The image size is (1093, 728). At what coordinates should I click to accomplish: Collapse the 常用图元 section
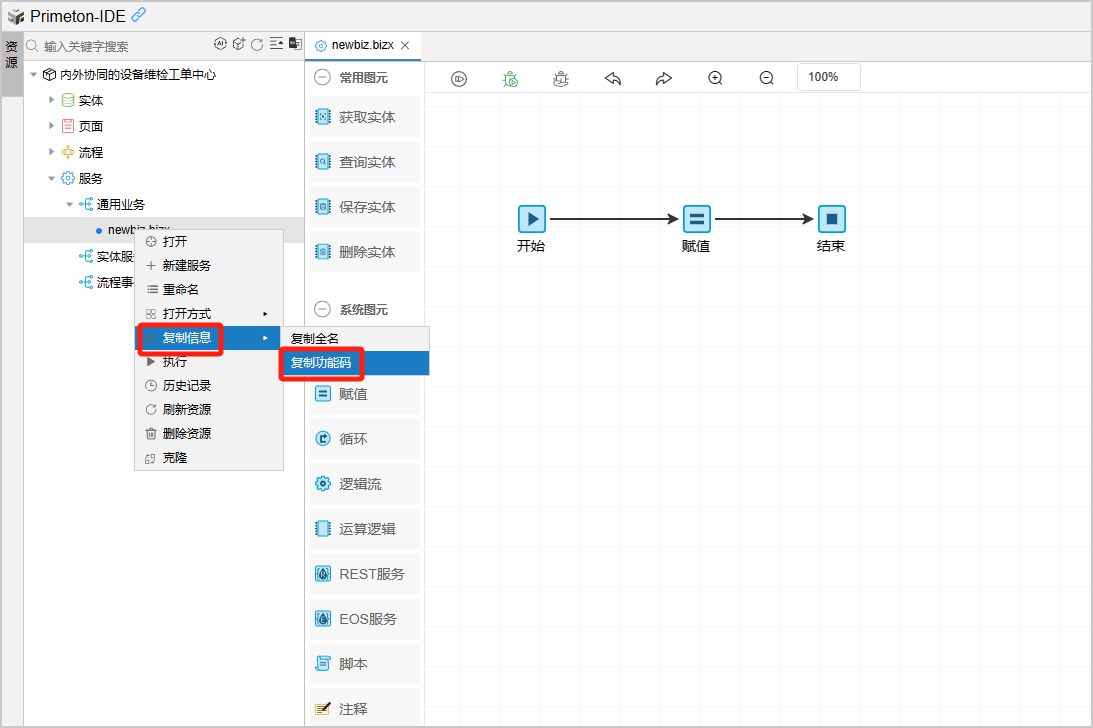point(322,77)
